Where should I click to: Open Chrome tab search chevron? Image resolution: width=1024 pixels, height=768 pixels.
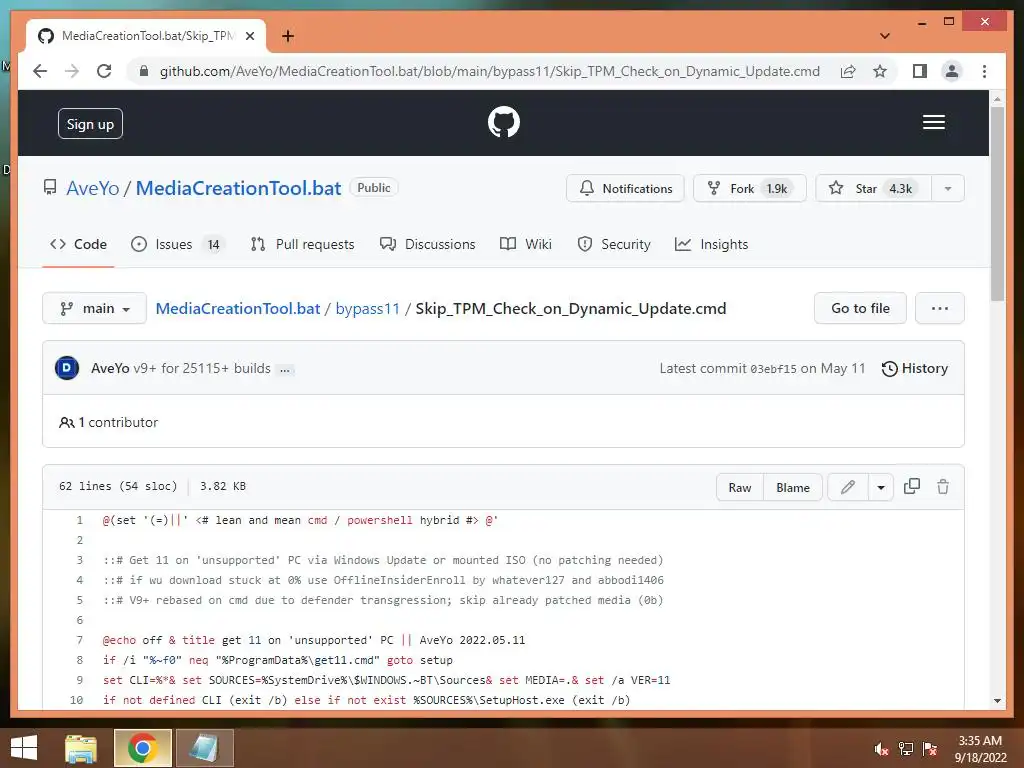coord(884,36)
